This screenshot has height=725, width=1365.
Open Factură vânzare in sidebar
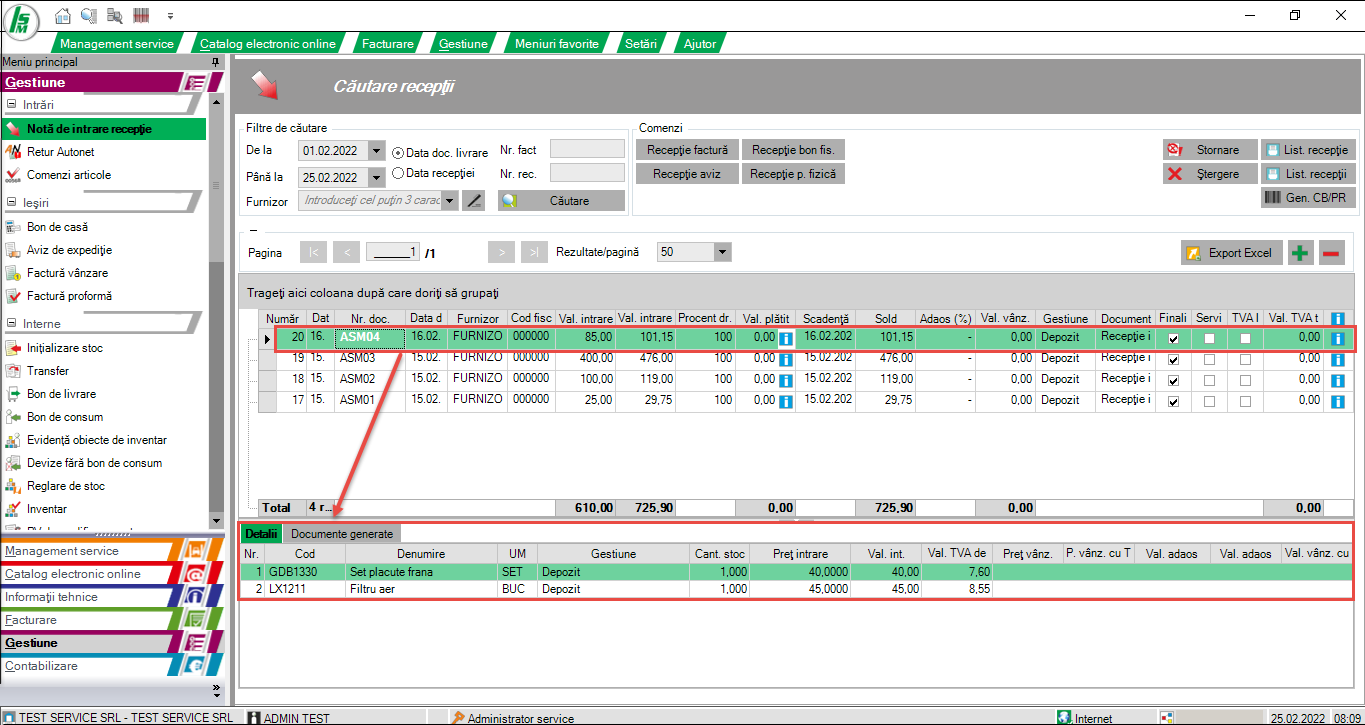(67, 273)
